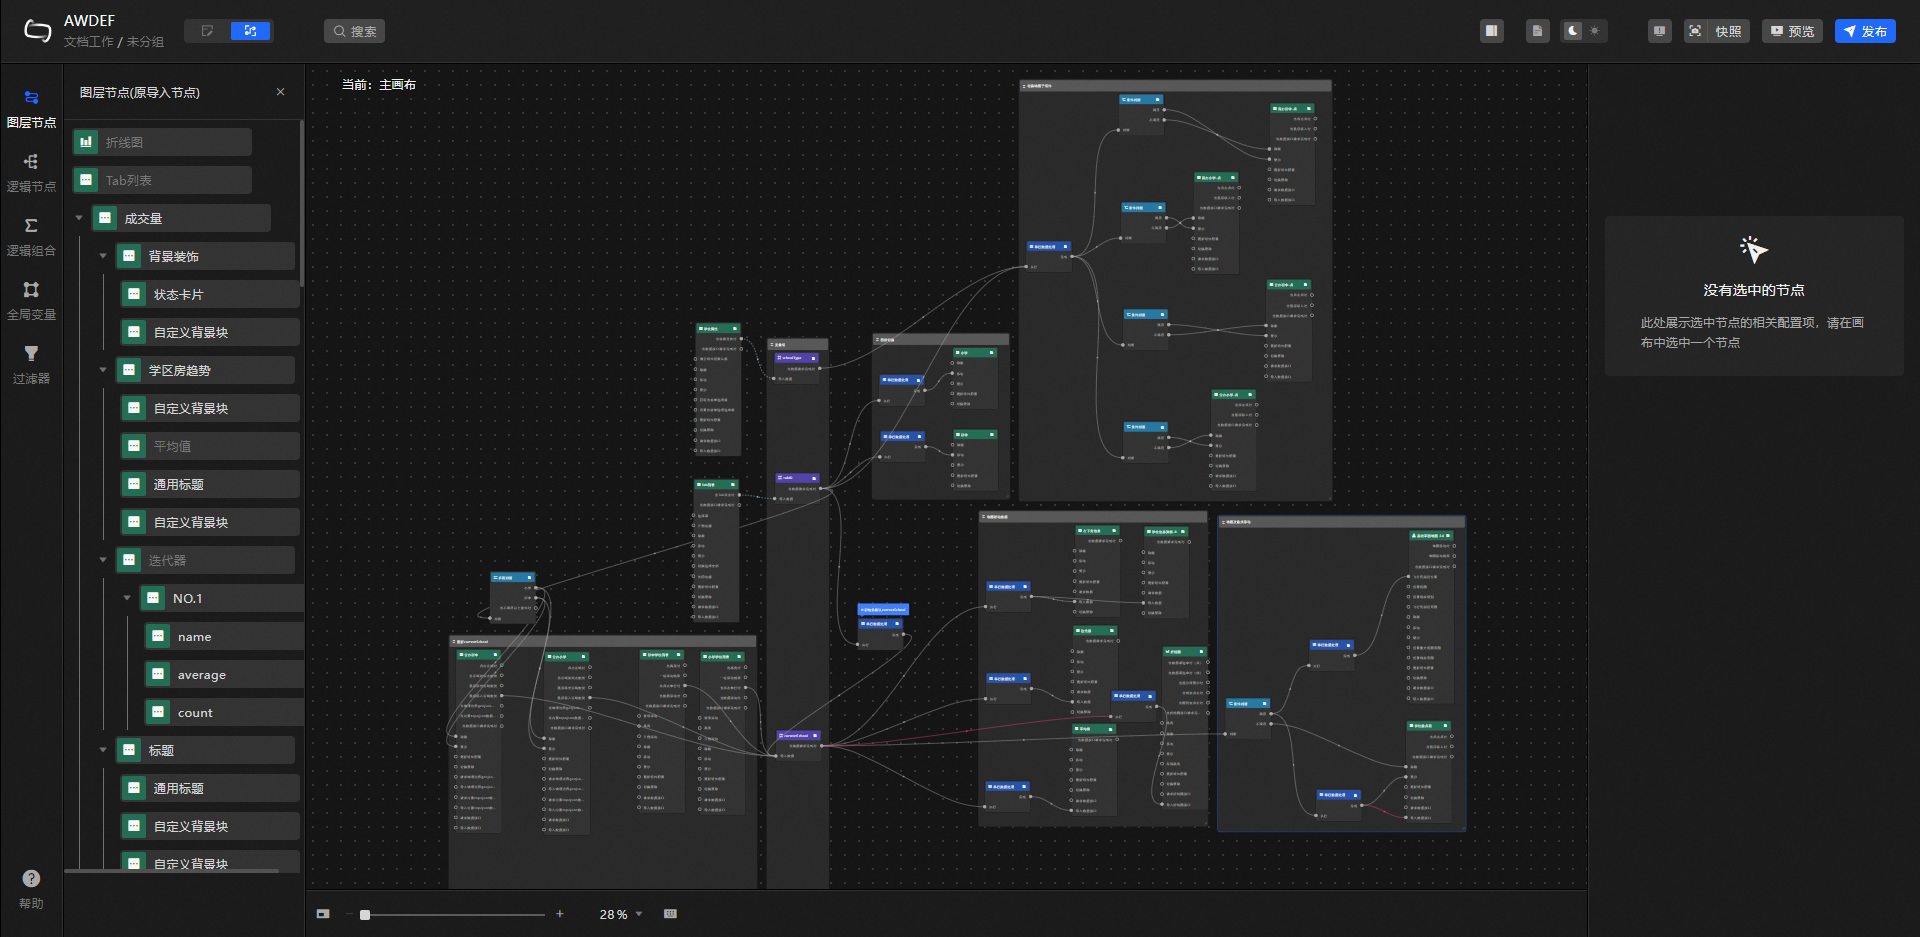Enable dark theme with the moon icon
1920x937 pixels.
click(1573, 31)
